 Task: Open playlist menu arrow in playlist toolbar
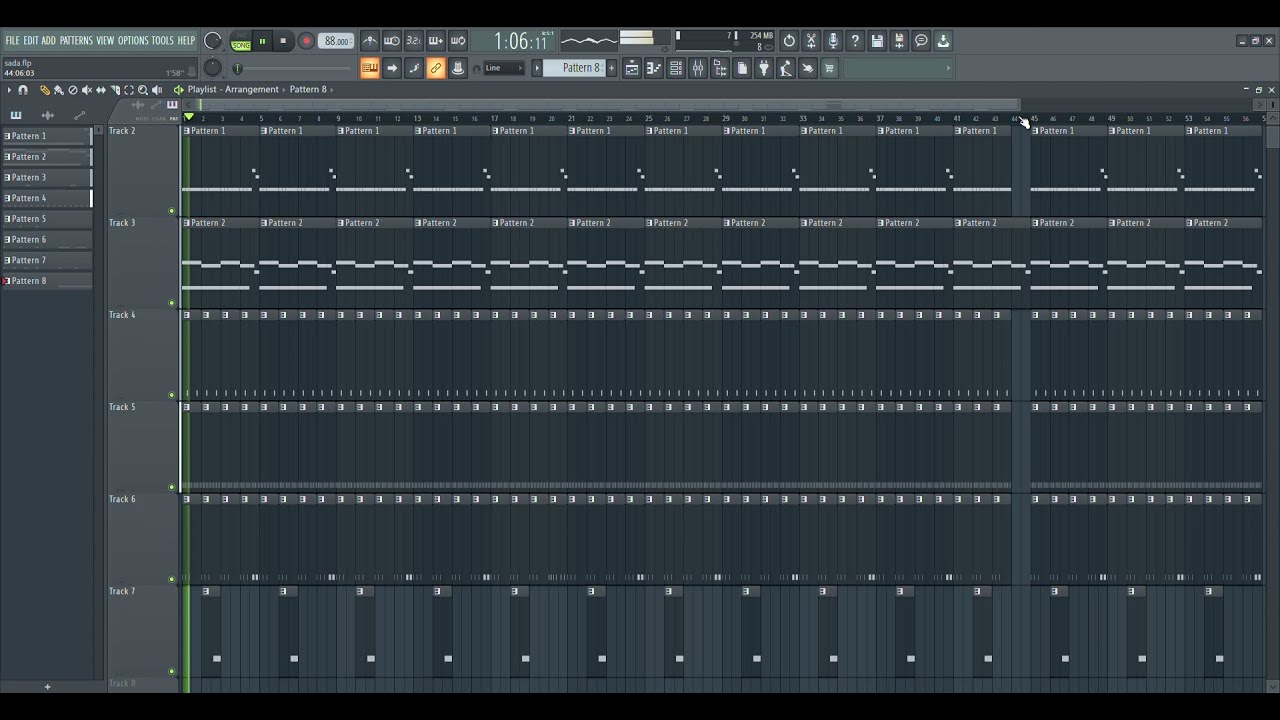coord(9,90)
